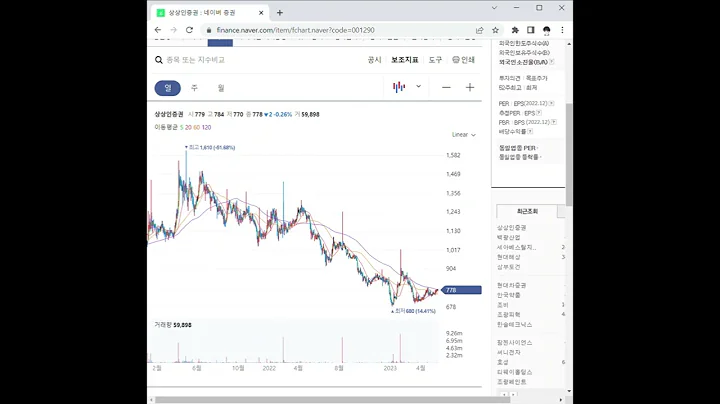Share this page via address bar icon
The image size is (720, 404).
coord(479,30)
